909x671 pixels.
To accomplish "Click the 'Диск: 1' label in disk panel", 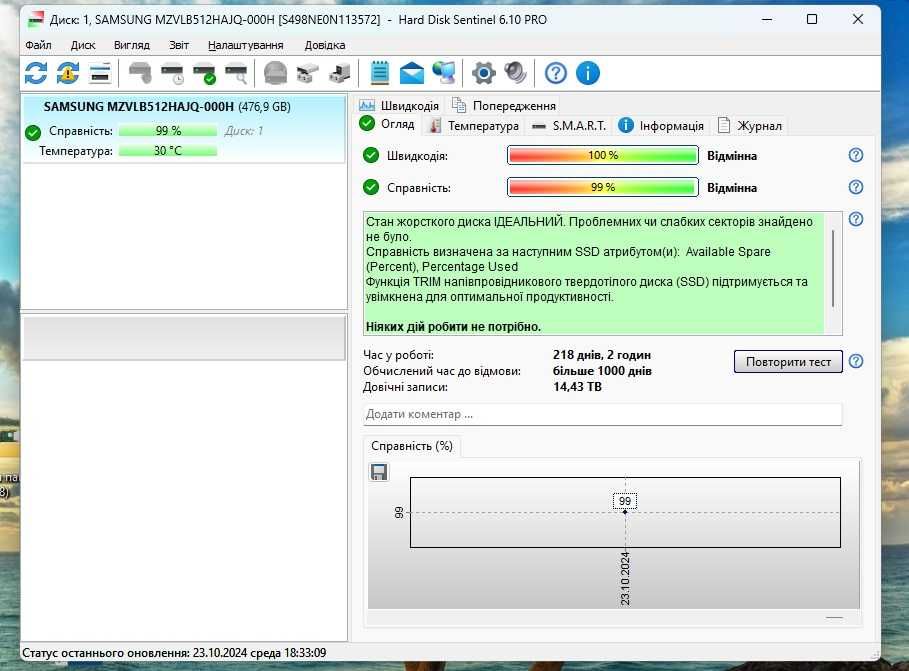I will pos(243,131).
